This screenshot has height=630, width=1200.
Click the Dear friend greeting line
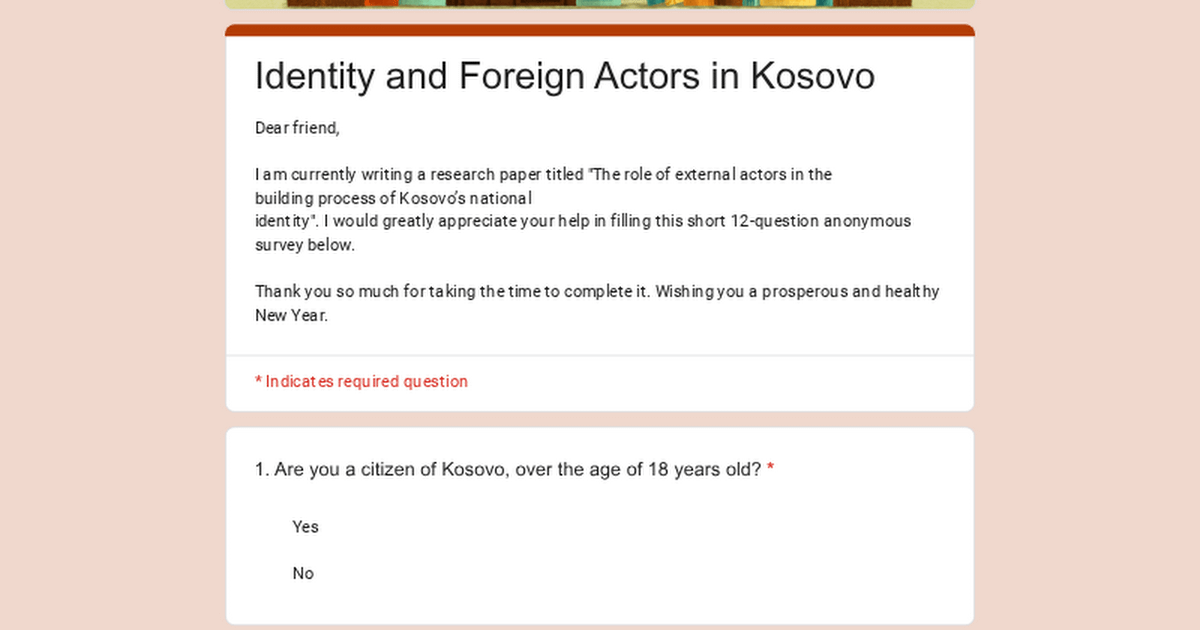297,128
